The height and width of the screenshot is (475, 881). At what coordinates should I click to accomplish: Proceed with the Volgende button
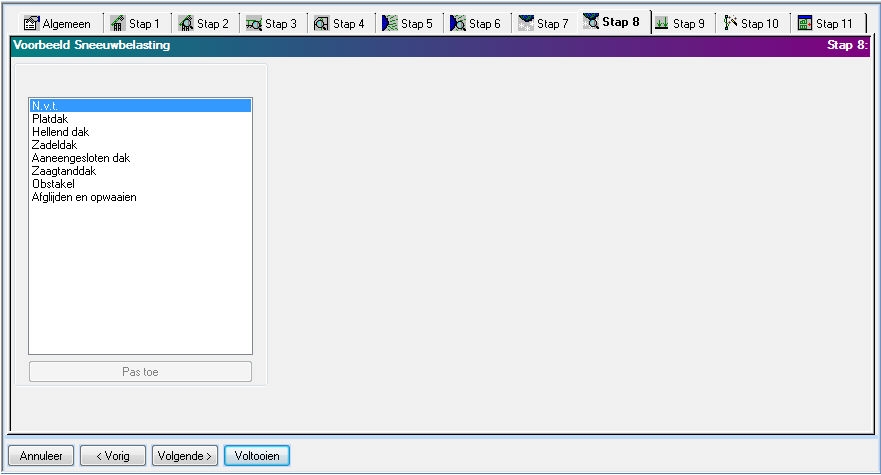185,456
